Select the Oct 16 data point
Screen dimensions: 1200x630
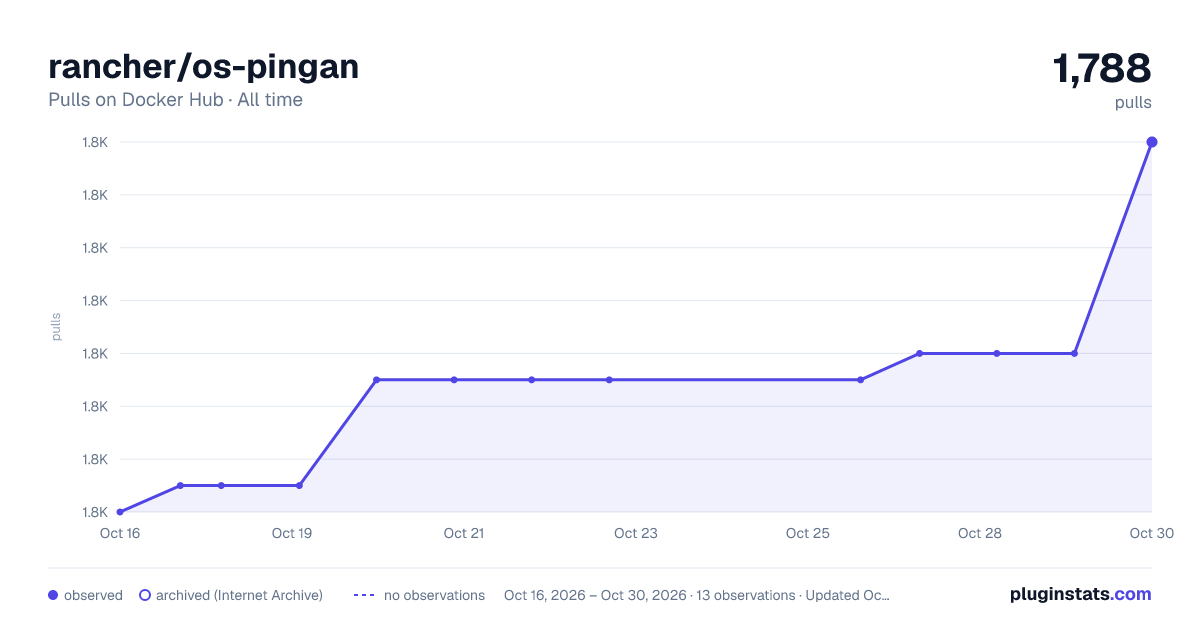120,512
